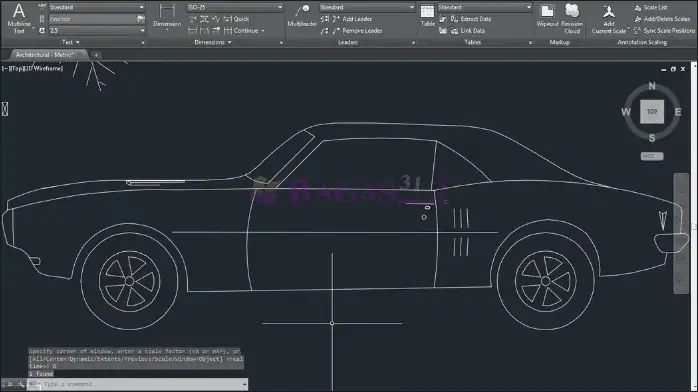Image resolution: width=698 pixels, height=392 pixels.
Task: Expand the Dimensions panel title
Action: (213, 42)
